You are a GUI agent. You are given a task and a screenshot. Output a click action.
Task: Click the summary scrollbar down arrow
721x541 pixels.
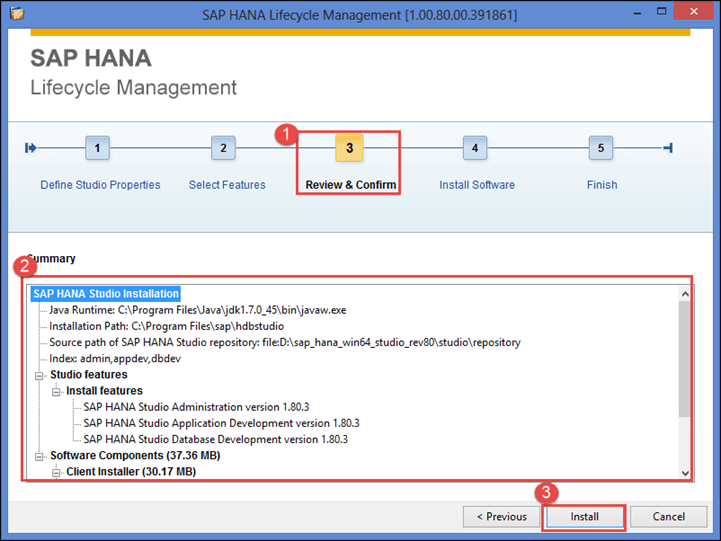click(685, 472)
